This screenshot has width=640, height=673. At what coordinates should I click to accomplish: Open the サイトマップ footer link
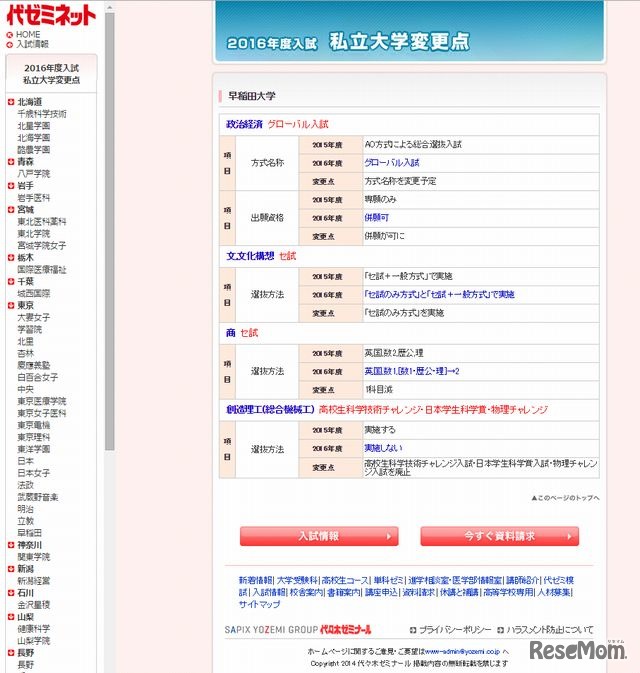[x=259, y=604]
